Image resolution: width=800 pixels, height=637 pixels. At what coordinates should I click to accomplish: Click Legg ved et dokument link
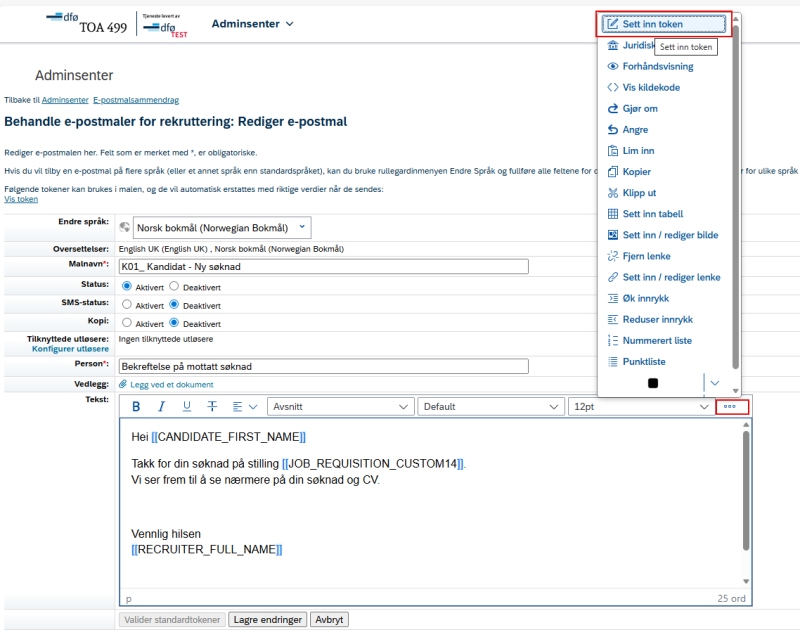172,385
